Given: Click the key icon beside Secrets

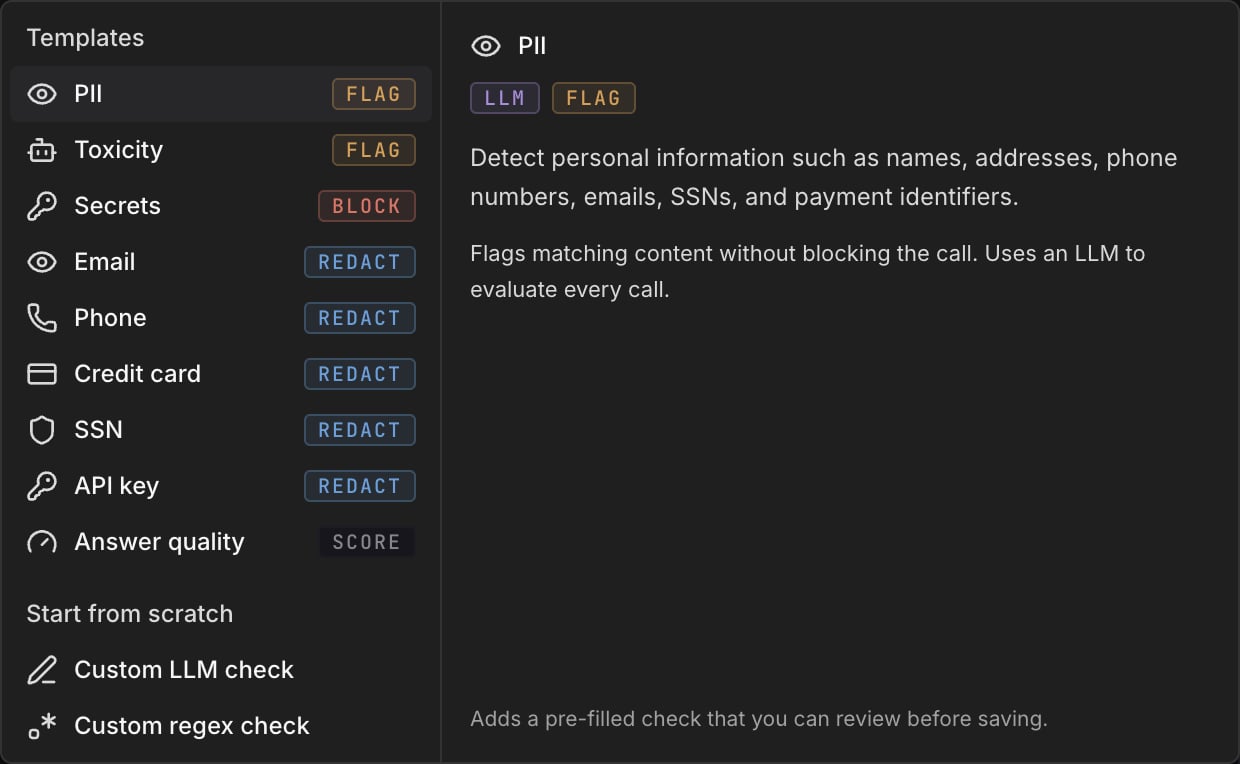Looking at the screenshot, I should [x=42, y=206].
